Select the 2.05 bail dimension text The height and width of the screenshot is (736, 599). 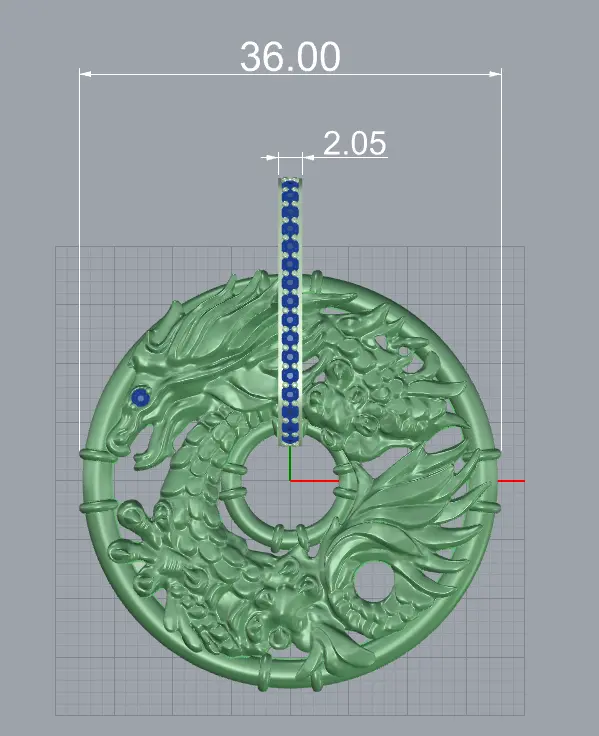click(x=355, y=143)
